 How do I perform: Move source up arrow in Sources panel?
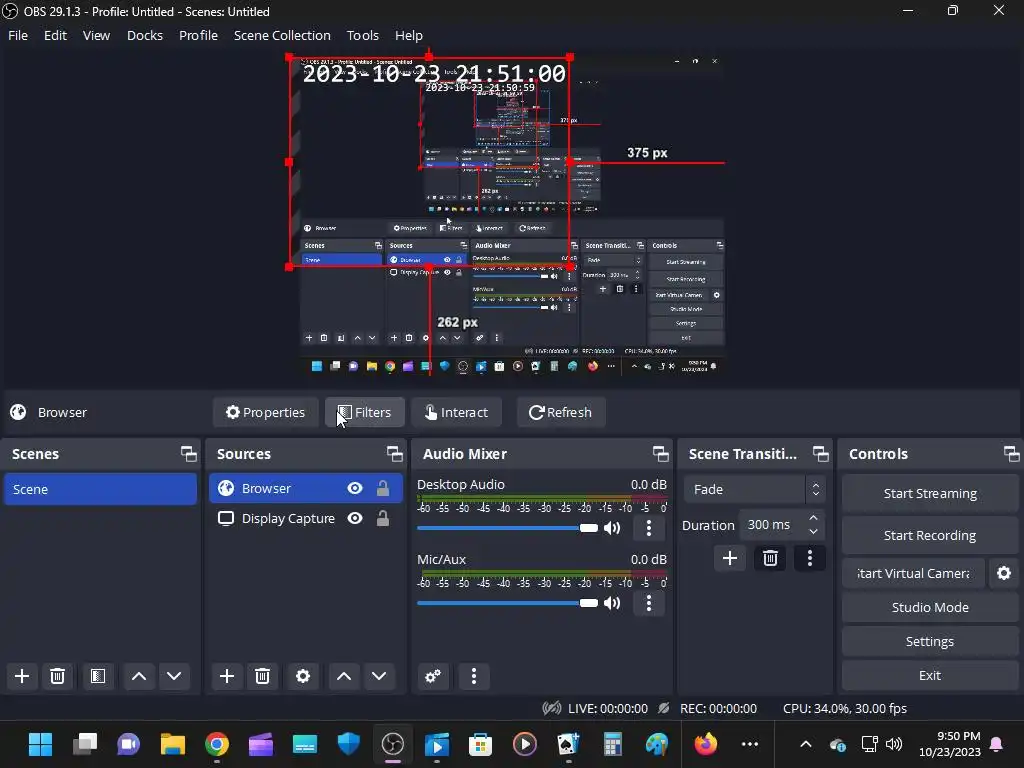tap(344, 676)
